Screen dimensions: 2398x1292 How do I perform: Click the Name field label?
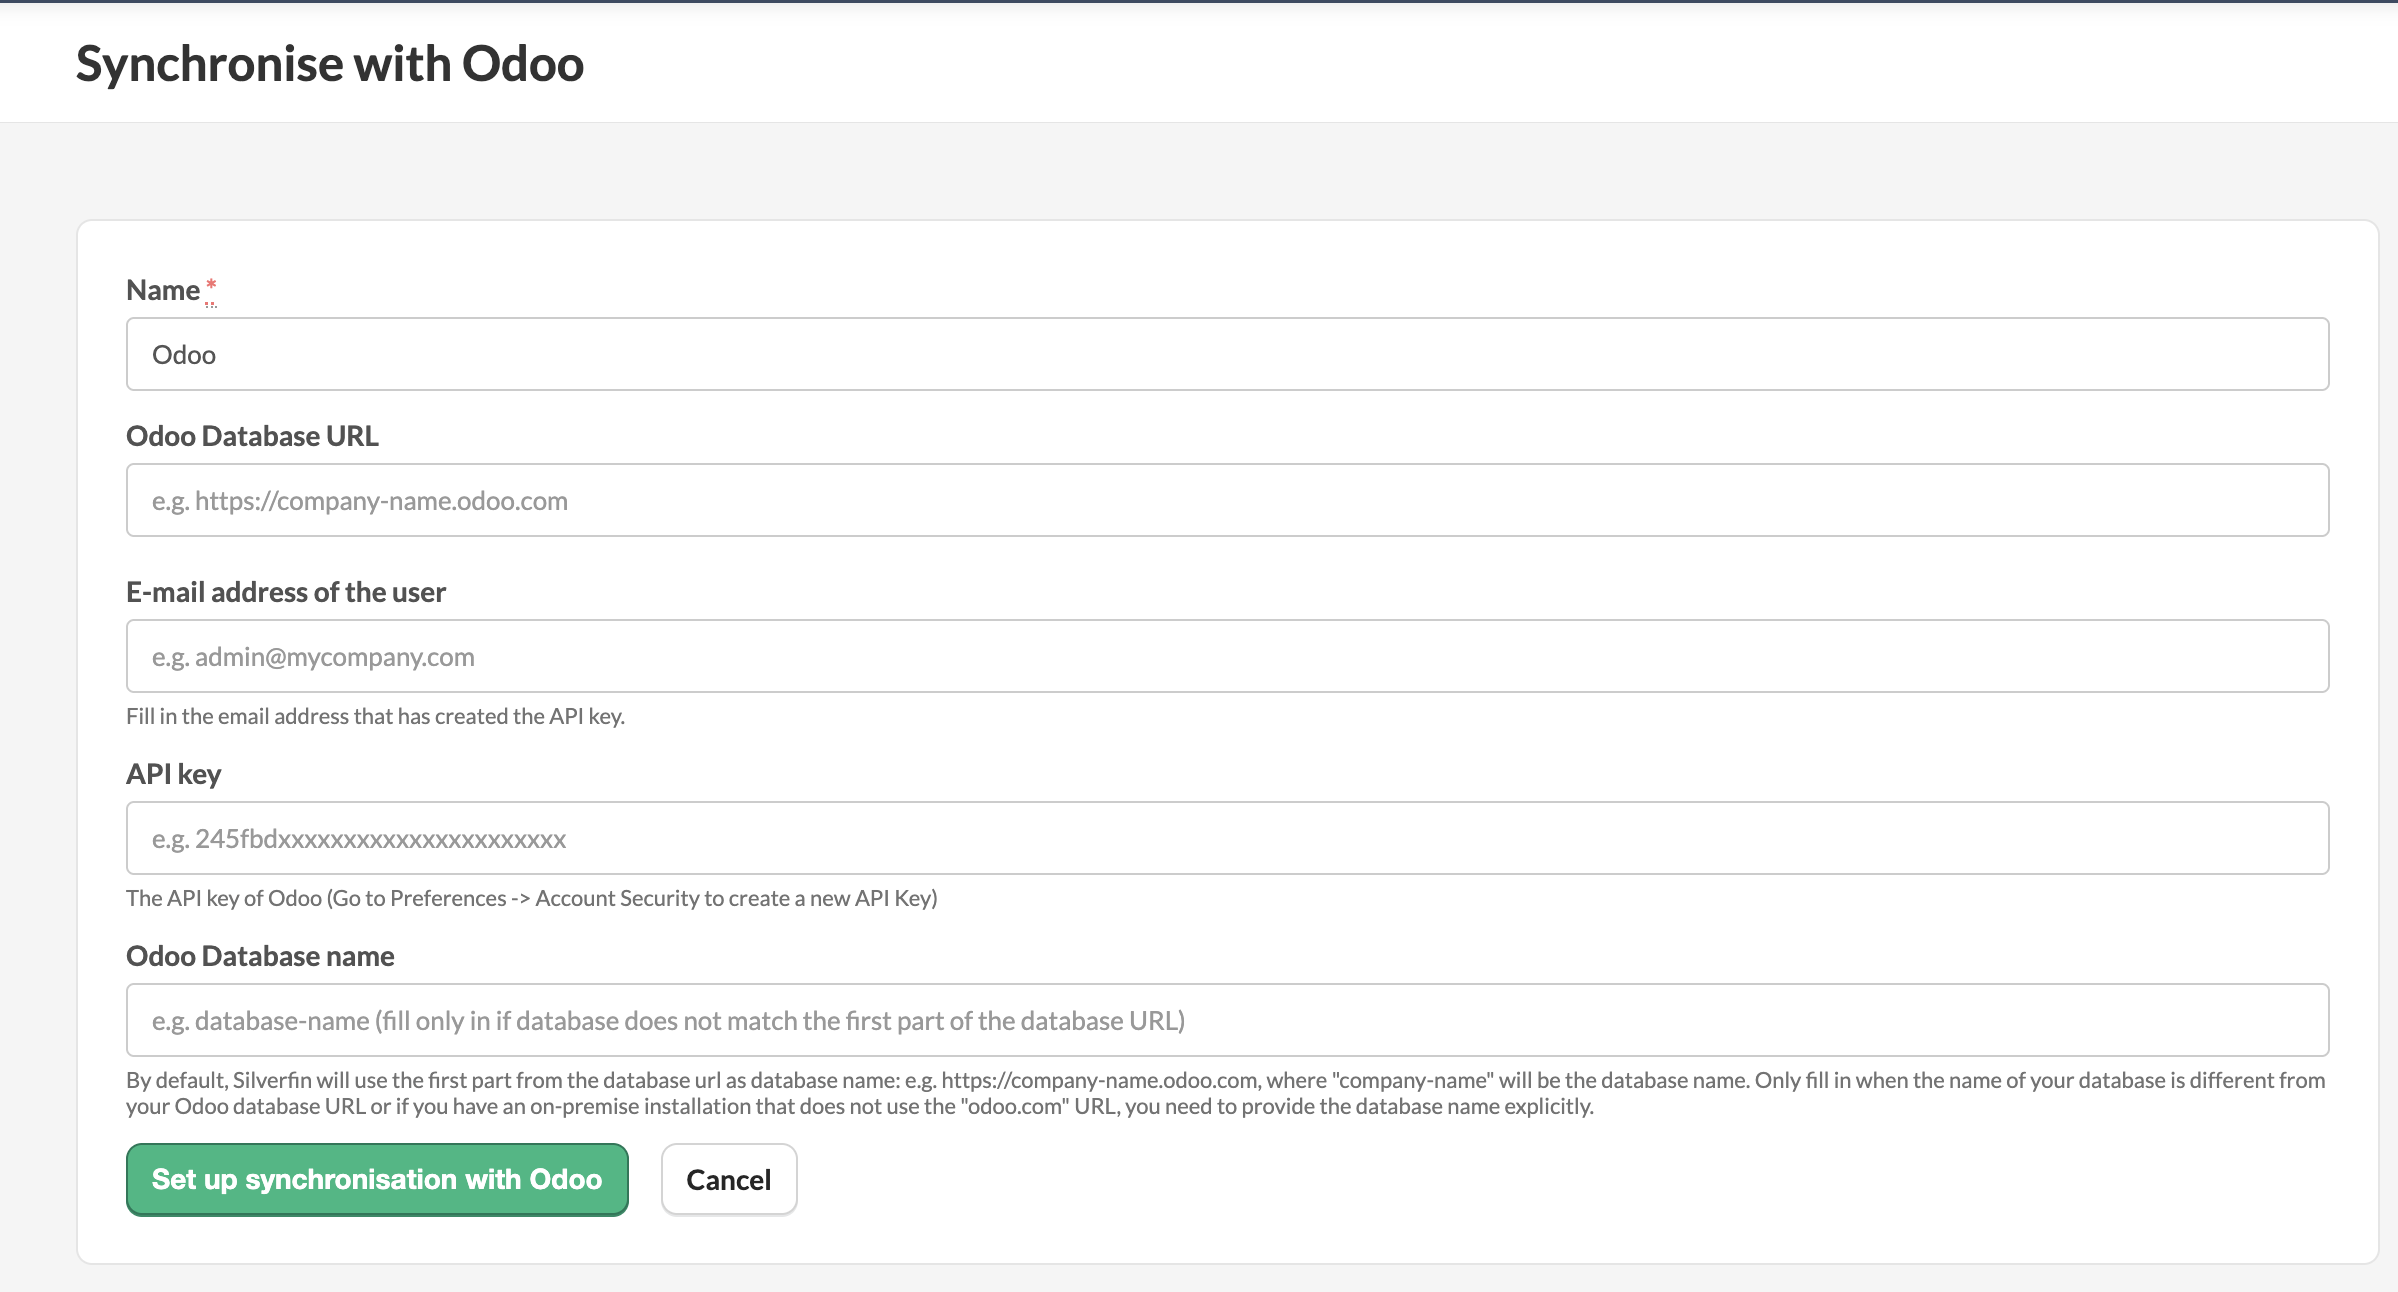coord(163,290)
